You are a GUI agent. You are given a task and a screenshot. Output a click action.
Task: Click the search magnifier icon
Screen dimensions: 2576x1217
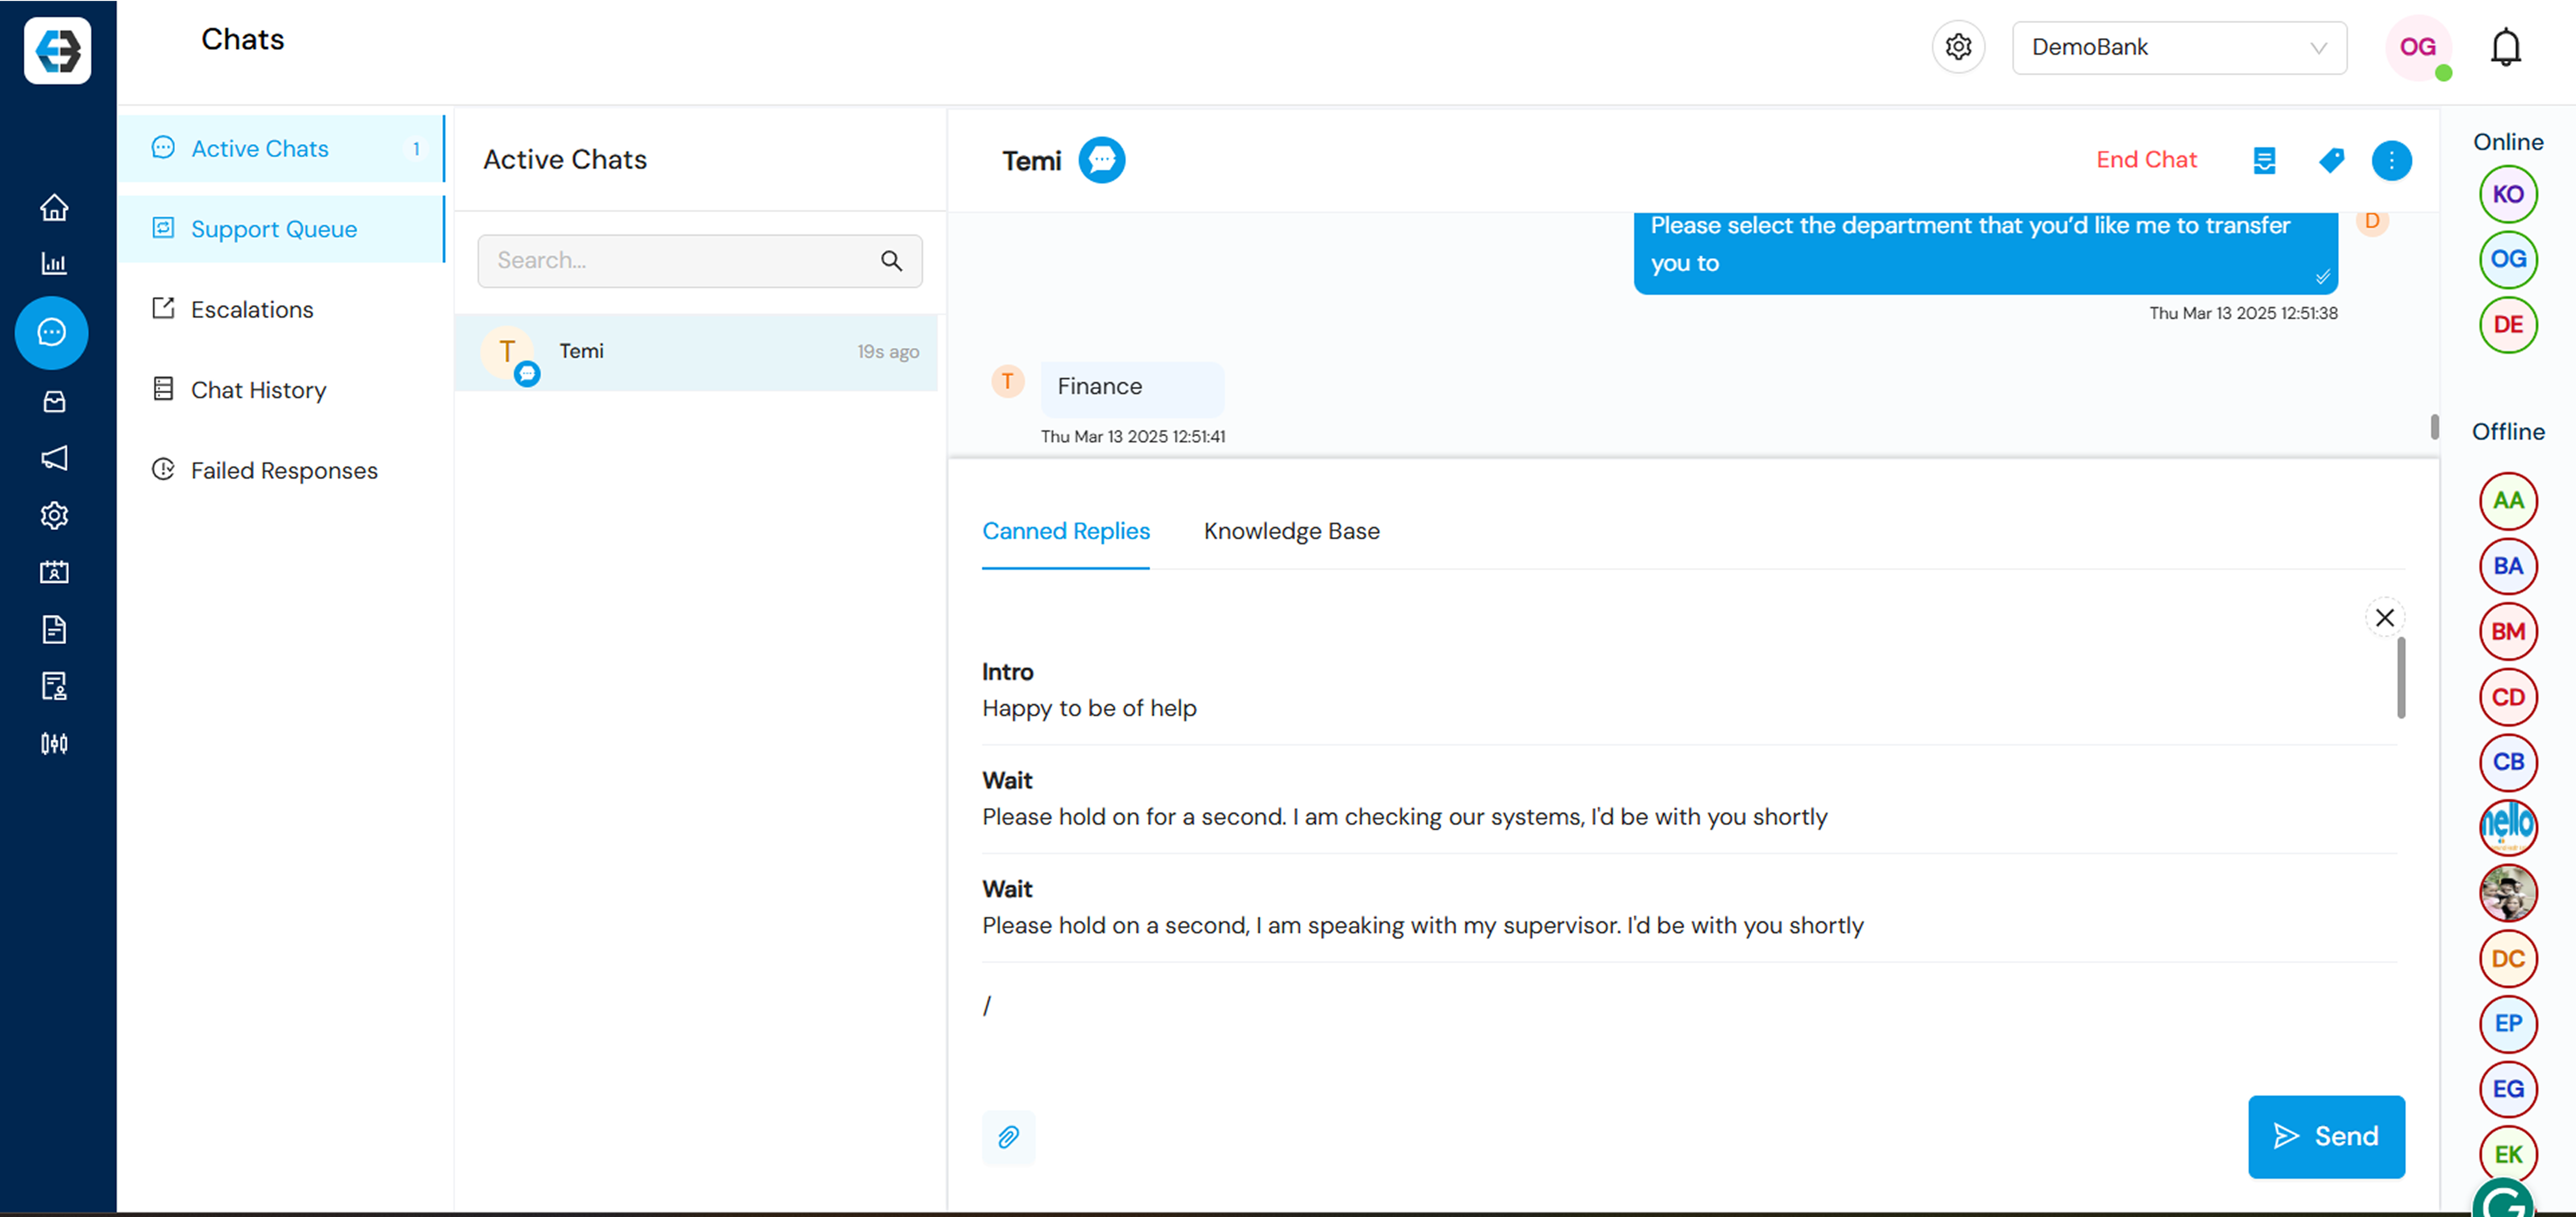tap(891, 261)
